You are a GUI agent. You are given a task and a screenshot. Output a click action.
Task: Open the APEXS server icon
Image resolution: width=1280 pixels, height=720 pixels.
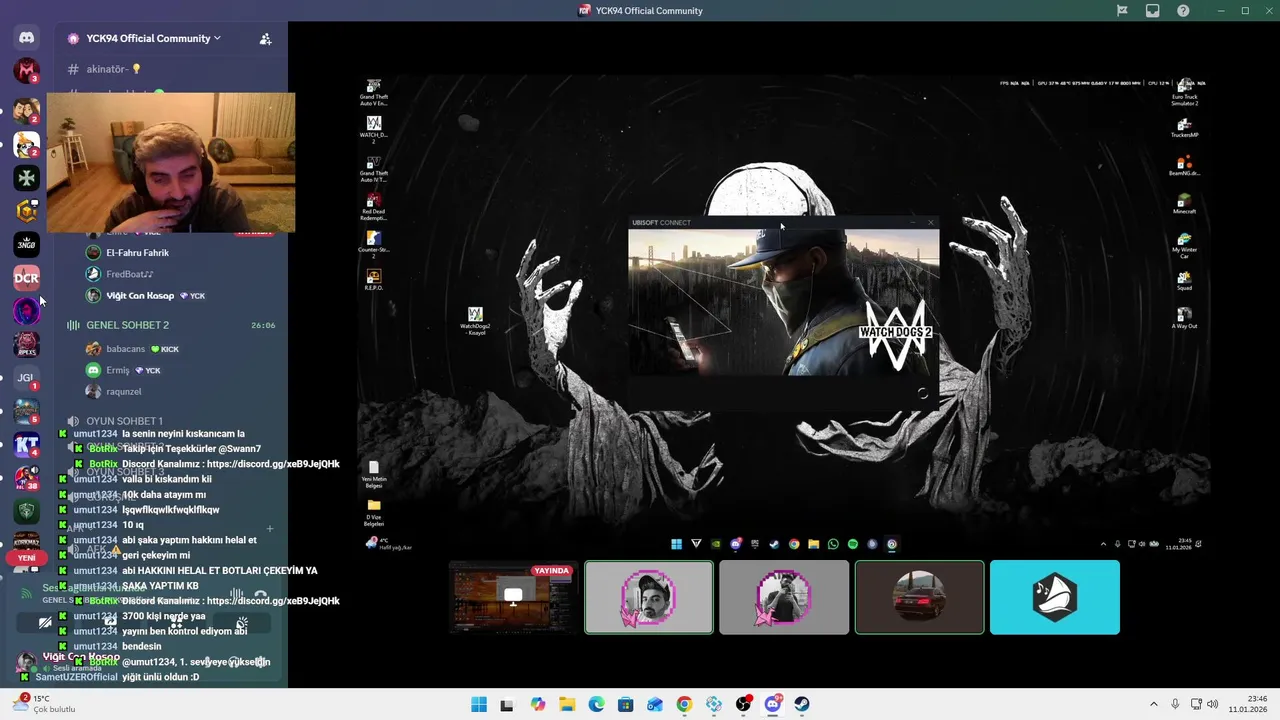tap(26, 345)
